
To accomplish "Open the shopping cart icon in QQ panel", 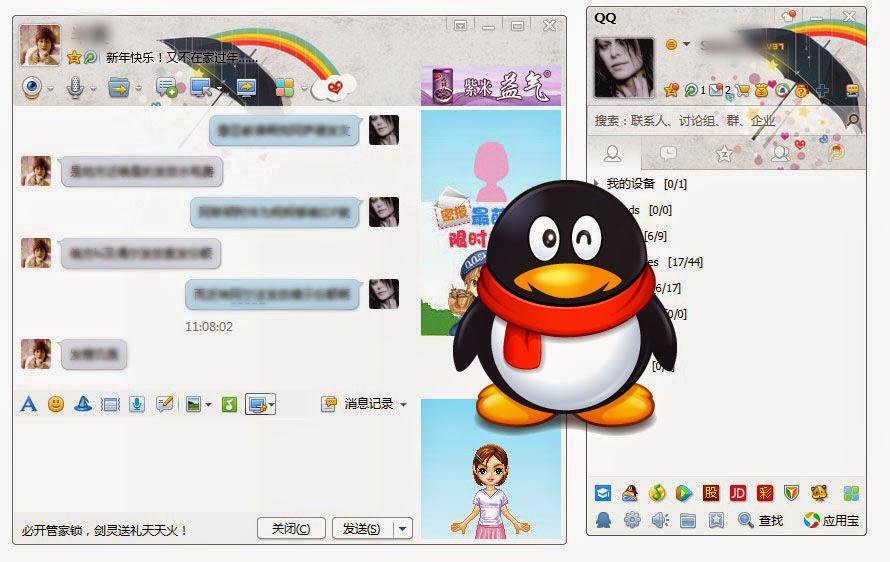I will click(x=742, y=90).
